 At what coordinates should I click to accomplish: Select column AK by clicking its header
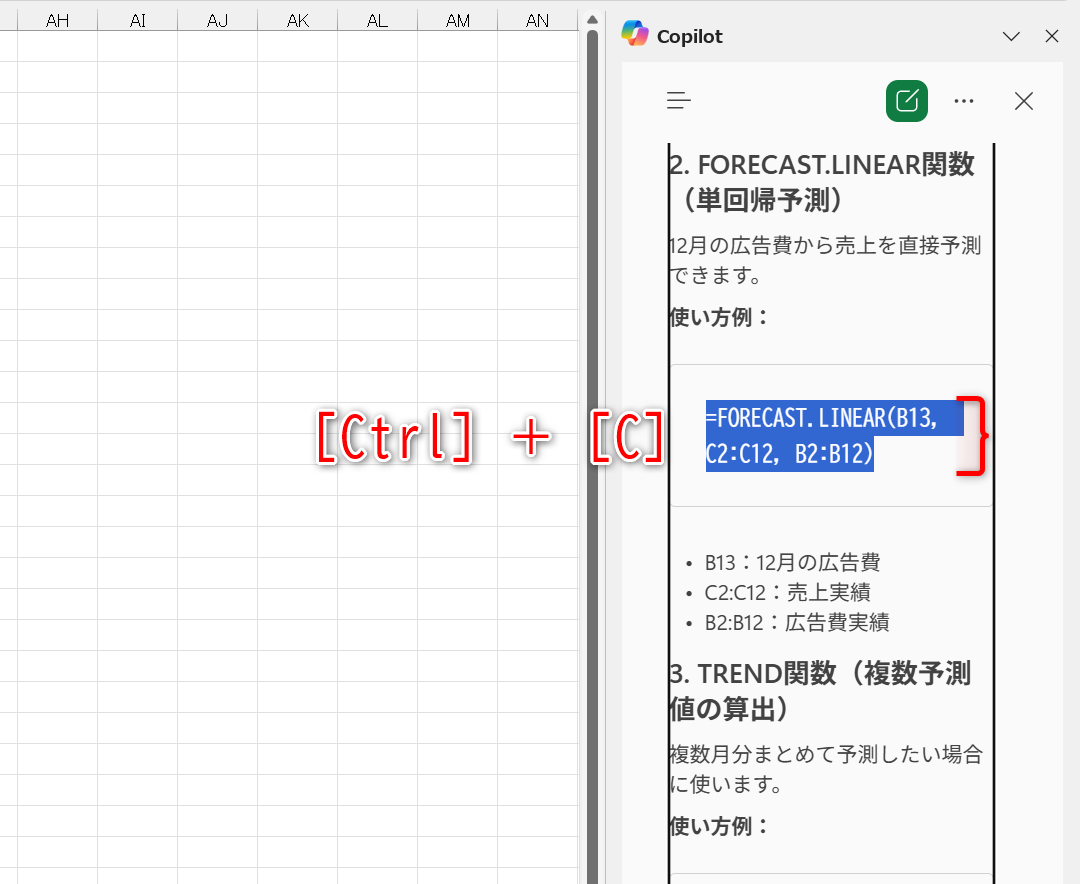pos(297,18)
